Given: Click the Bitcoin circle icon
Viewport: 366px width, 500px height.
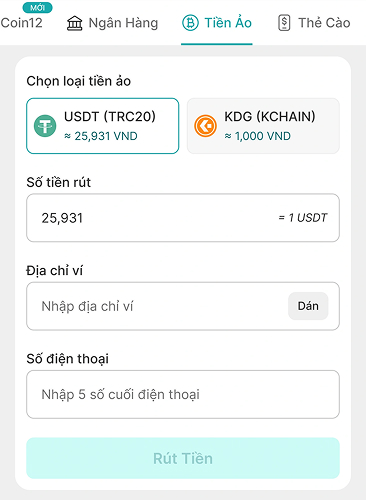Looking at the screenshot, I should (190, 23).
